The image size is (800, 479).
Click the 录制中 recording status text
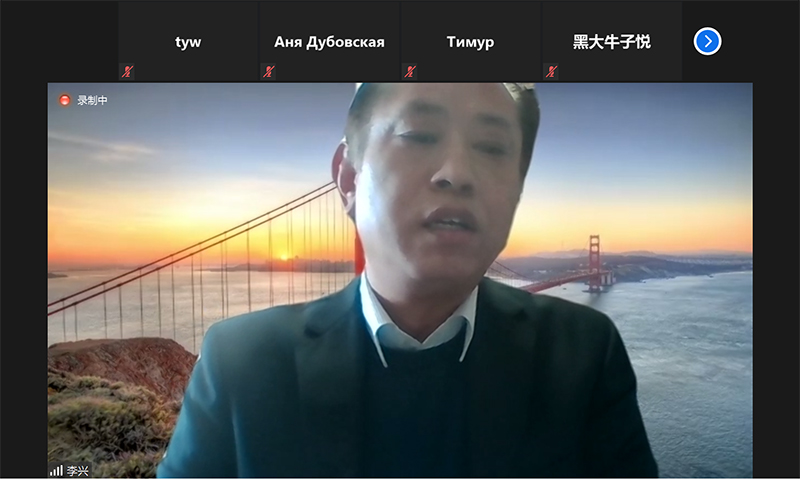[92, 100]
